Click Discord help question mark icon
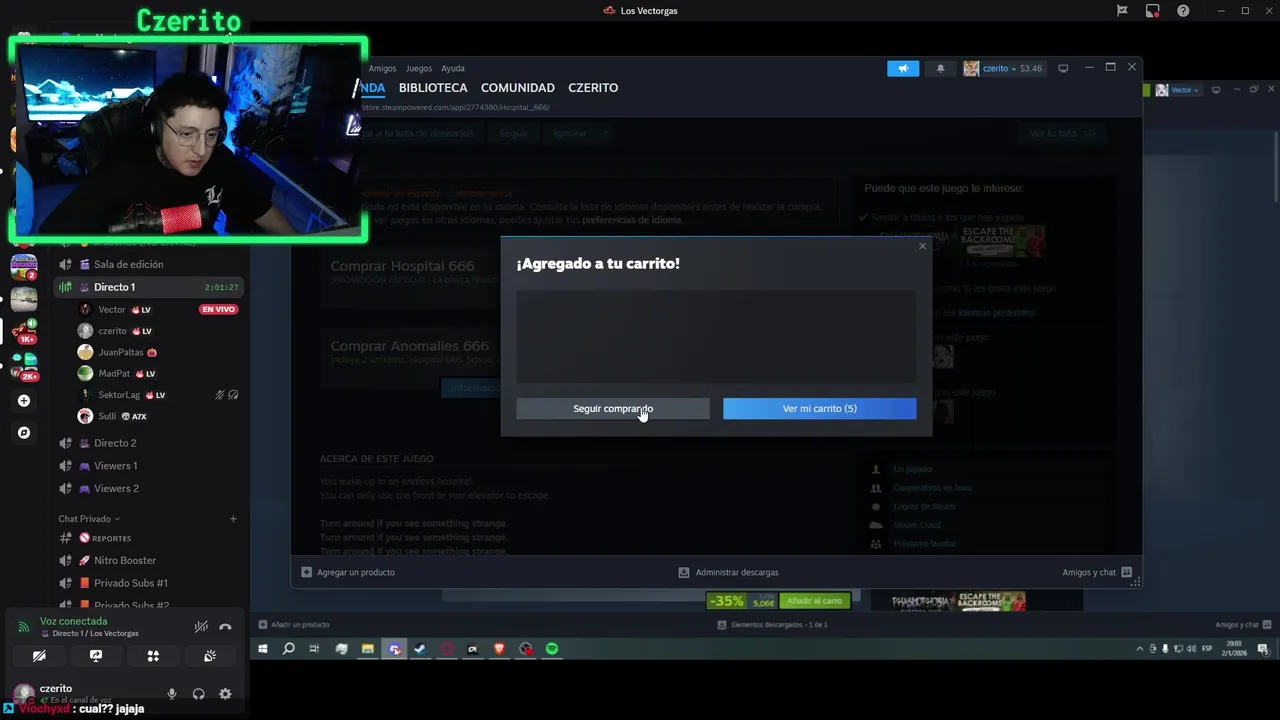The width and height of the screenshot is (1280, 720). click(x=1183, y=11)
